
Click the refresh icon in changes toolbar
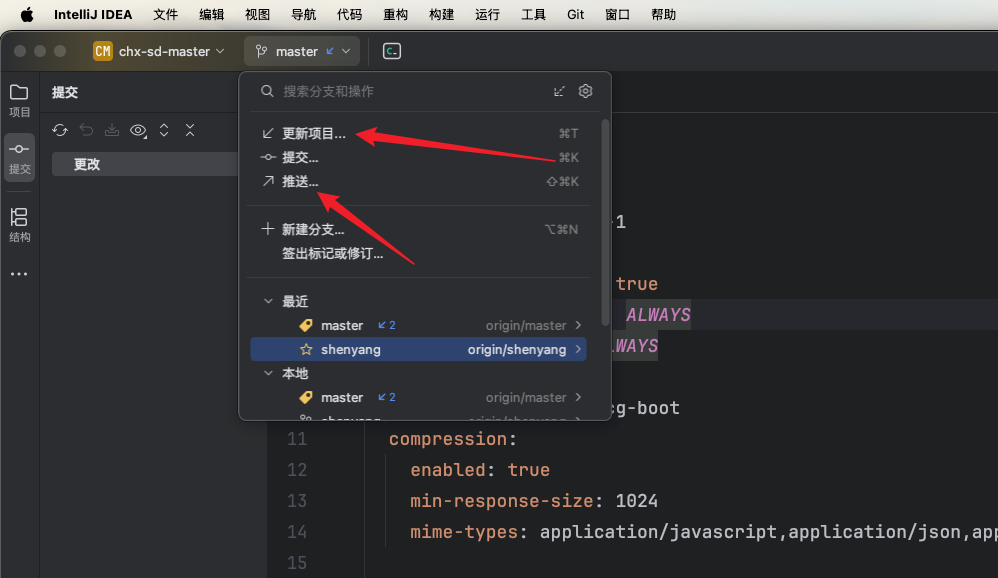pyautogui.click(x=60, y=130)
